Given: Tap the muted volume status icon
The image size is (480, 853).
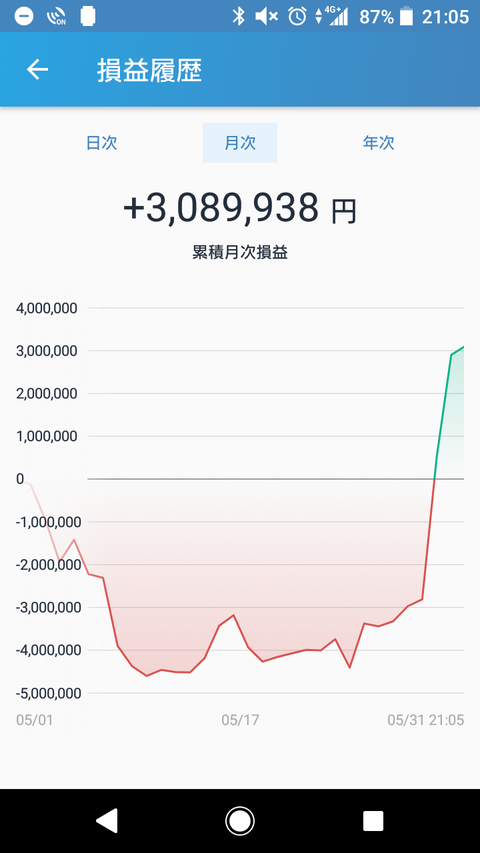Looking at the screenshot, I should point(266,17).
